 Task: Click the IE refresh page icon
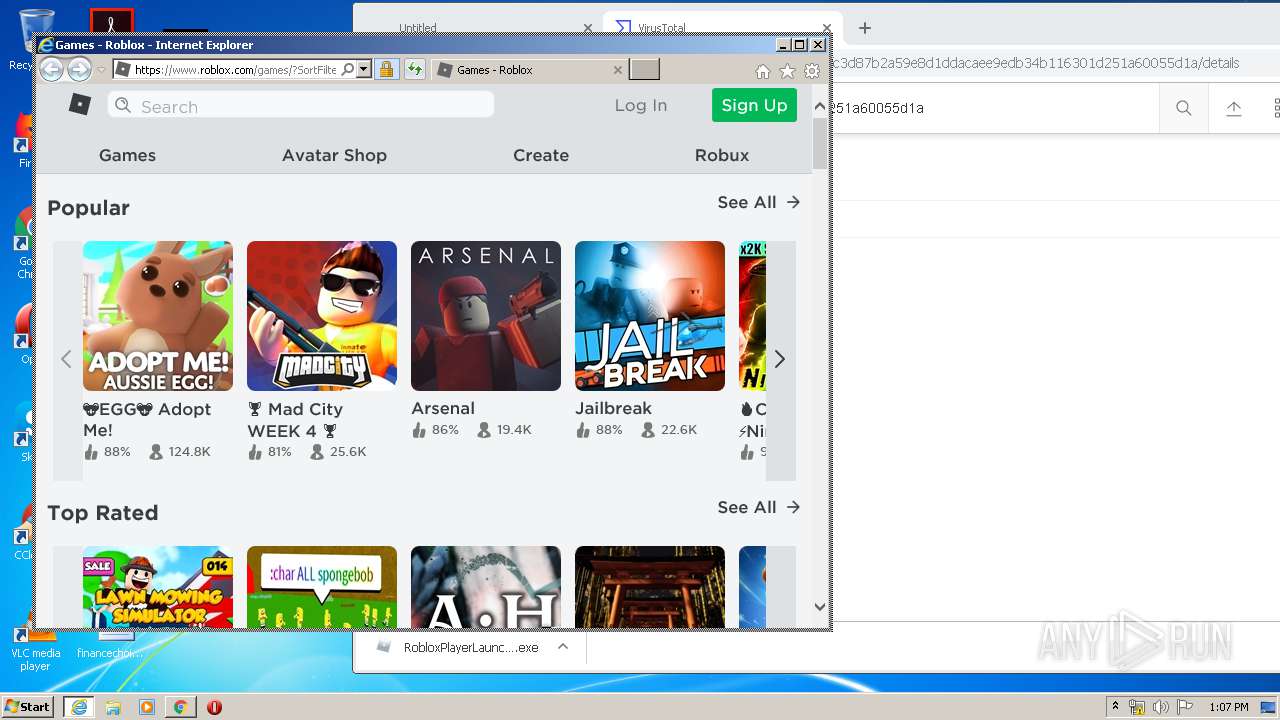pos(414,70)
